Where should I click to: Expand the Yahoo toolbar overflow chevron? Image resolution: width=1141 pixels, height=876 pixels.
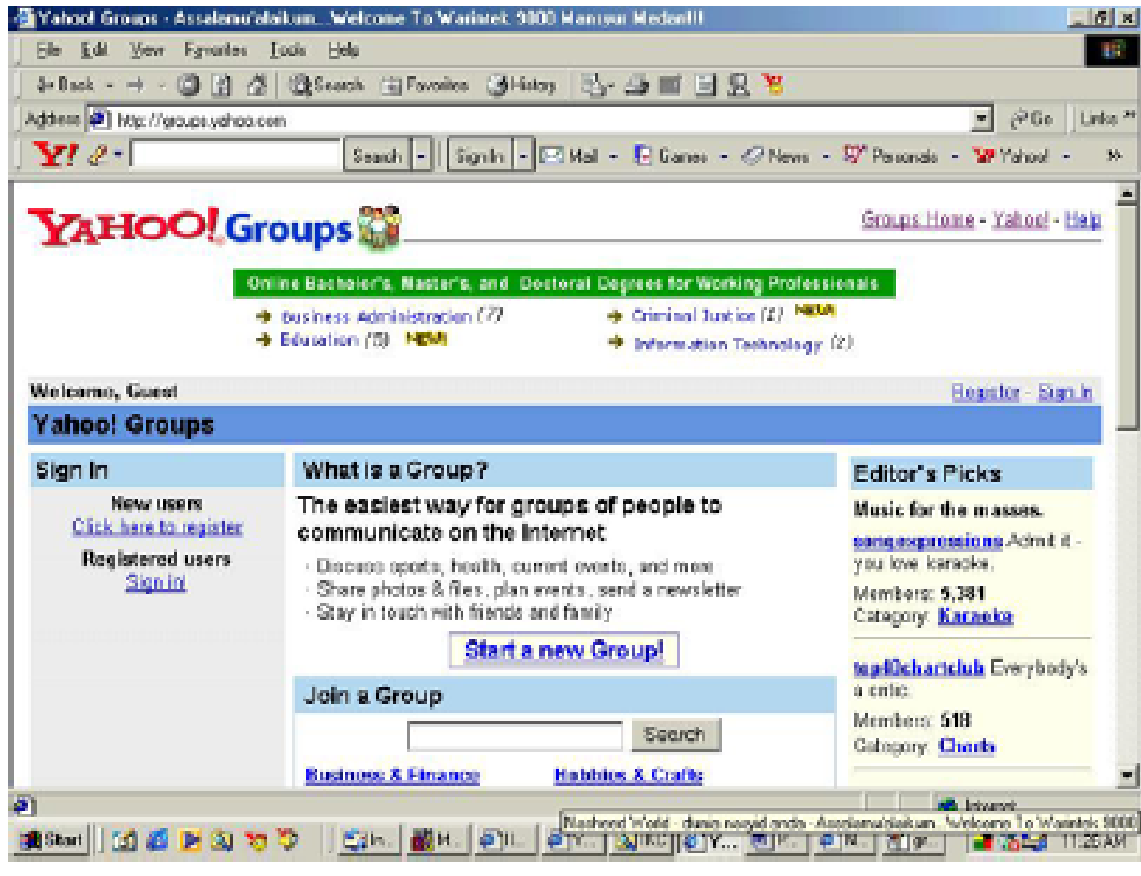click(1113, 155)
